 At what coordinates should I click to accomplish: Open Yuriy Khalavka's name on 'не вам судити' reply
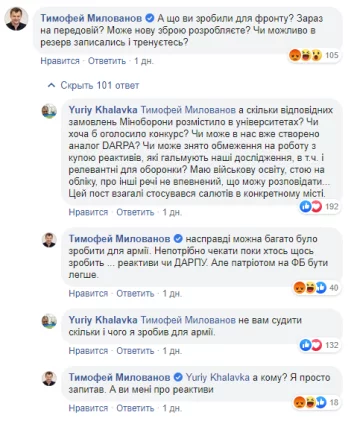point(103,320)
